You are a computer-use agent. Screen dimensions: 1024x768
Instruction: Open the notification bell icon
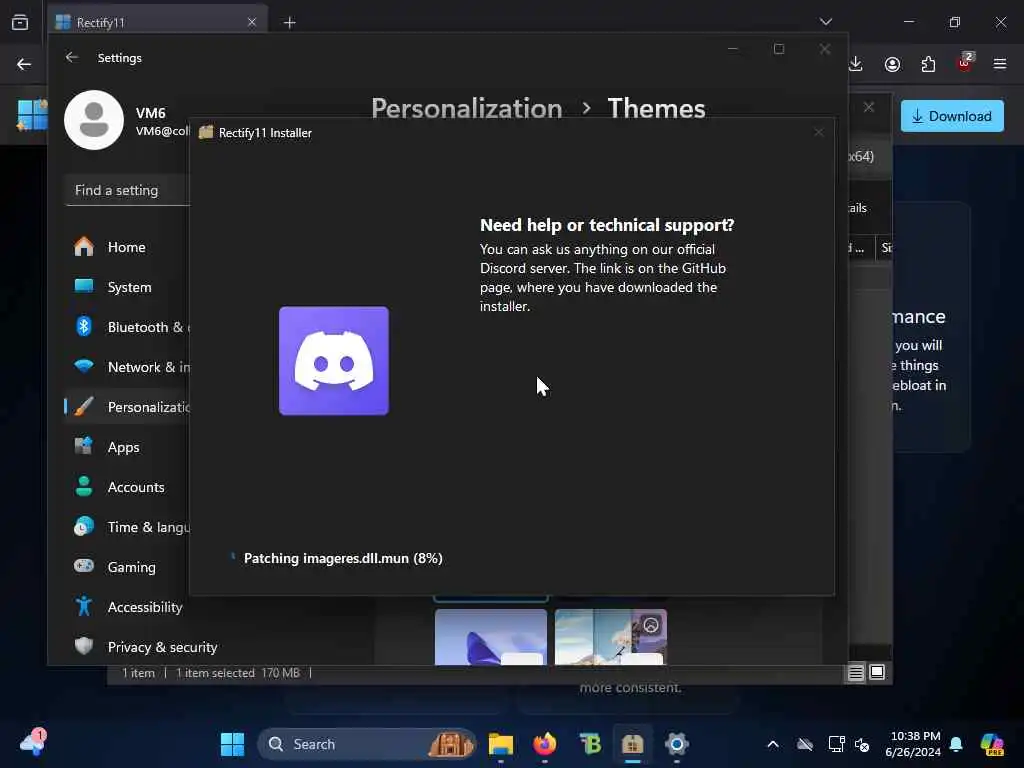tap(956, 744)
